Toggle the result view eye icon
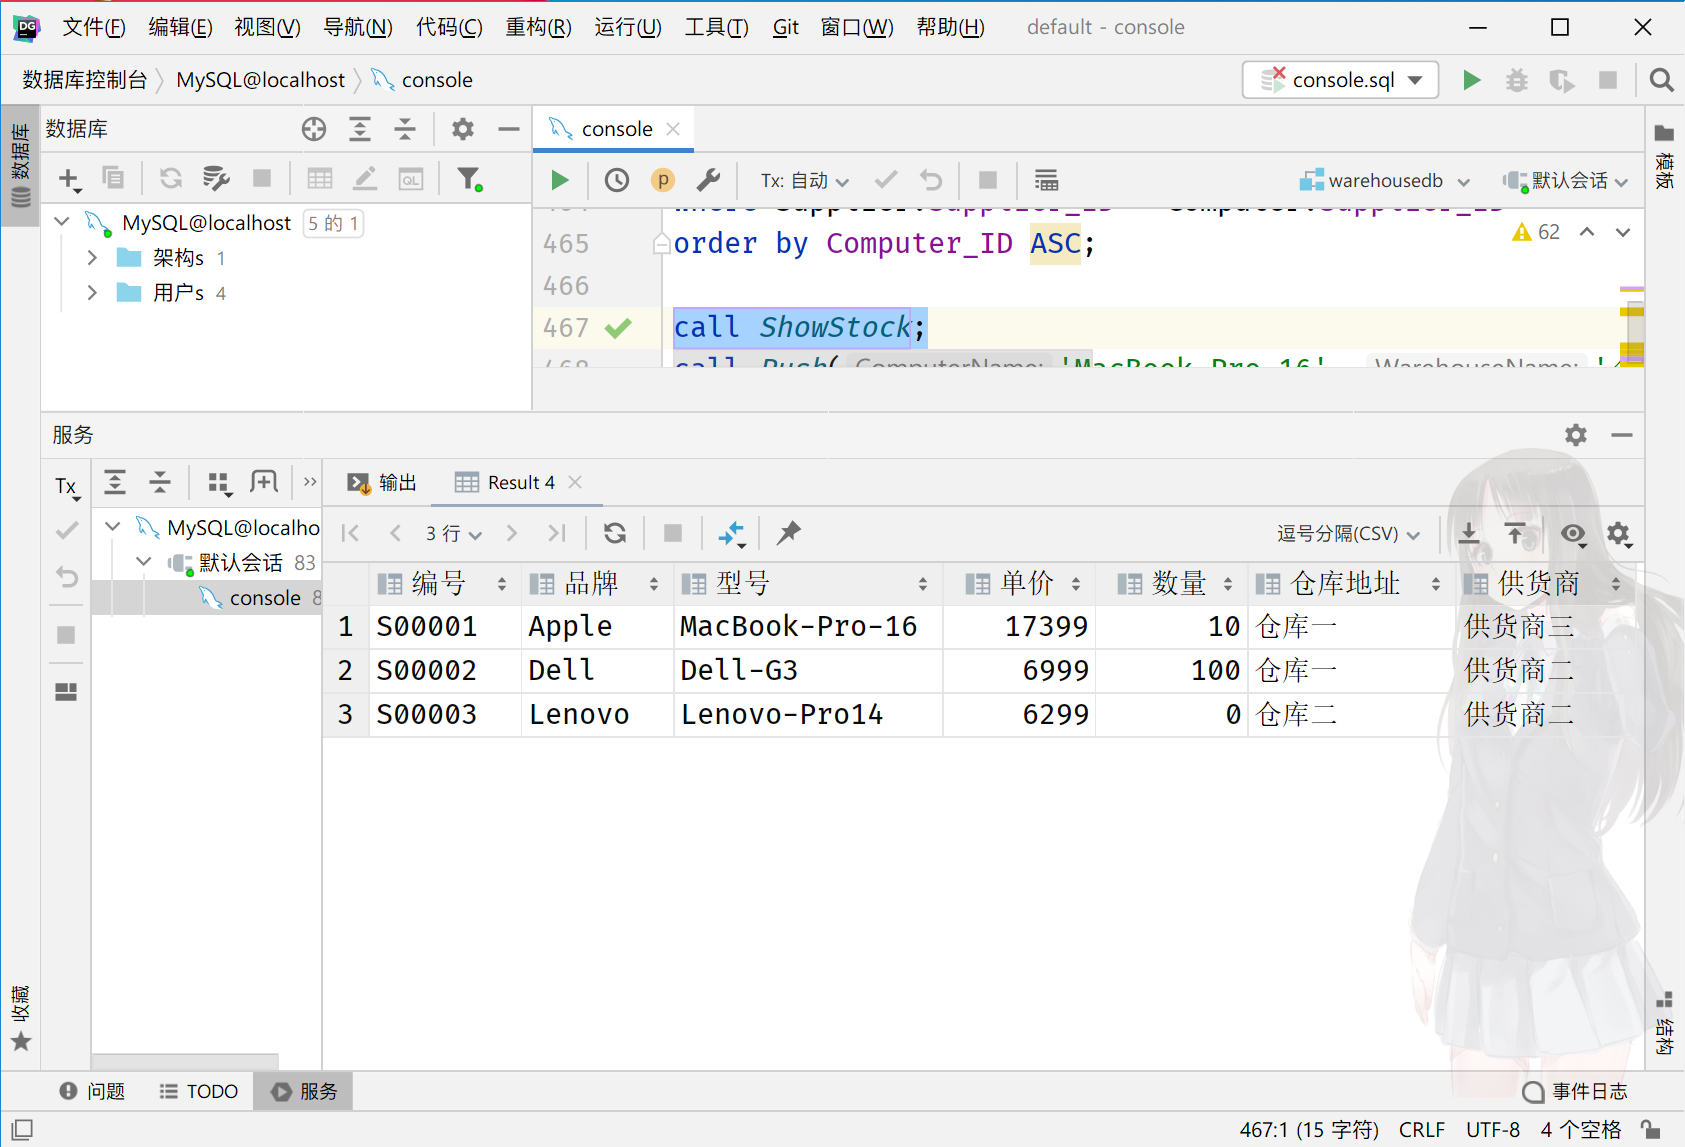This screenshot has width=1685, height=1147. pyautogui.click(x=1573, y=534)
